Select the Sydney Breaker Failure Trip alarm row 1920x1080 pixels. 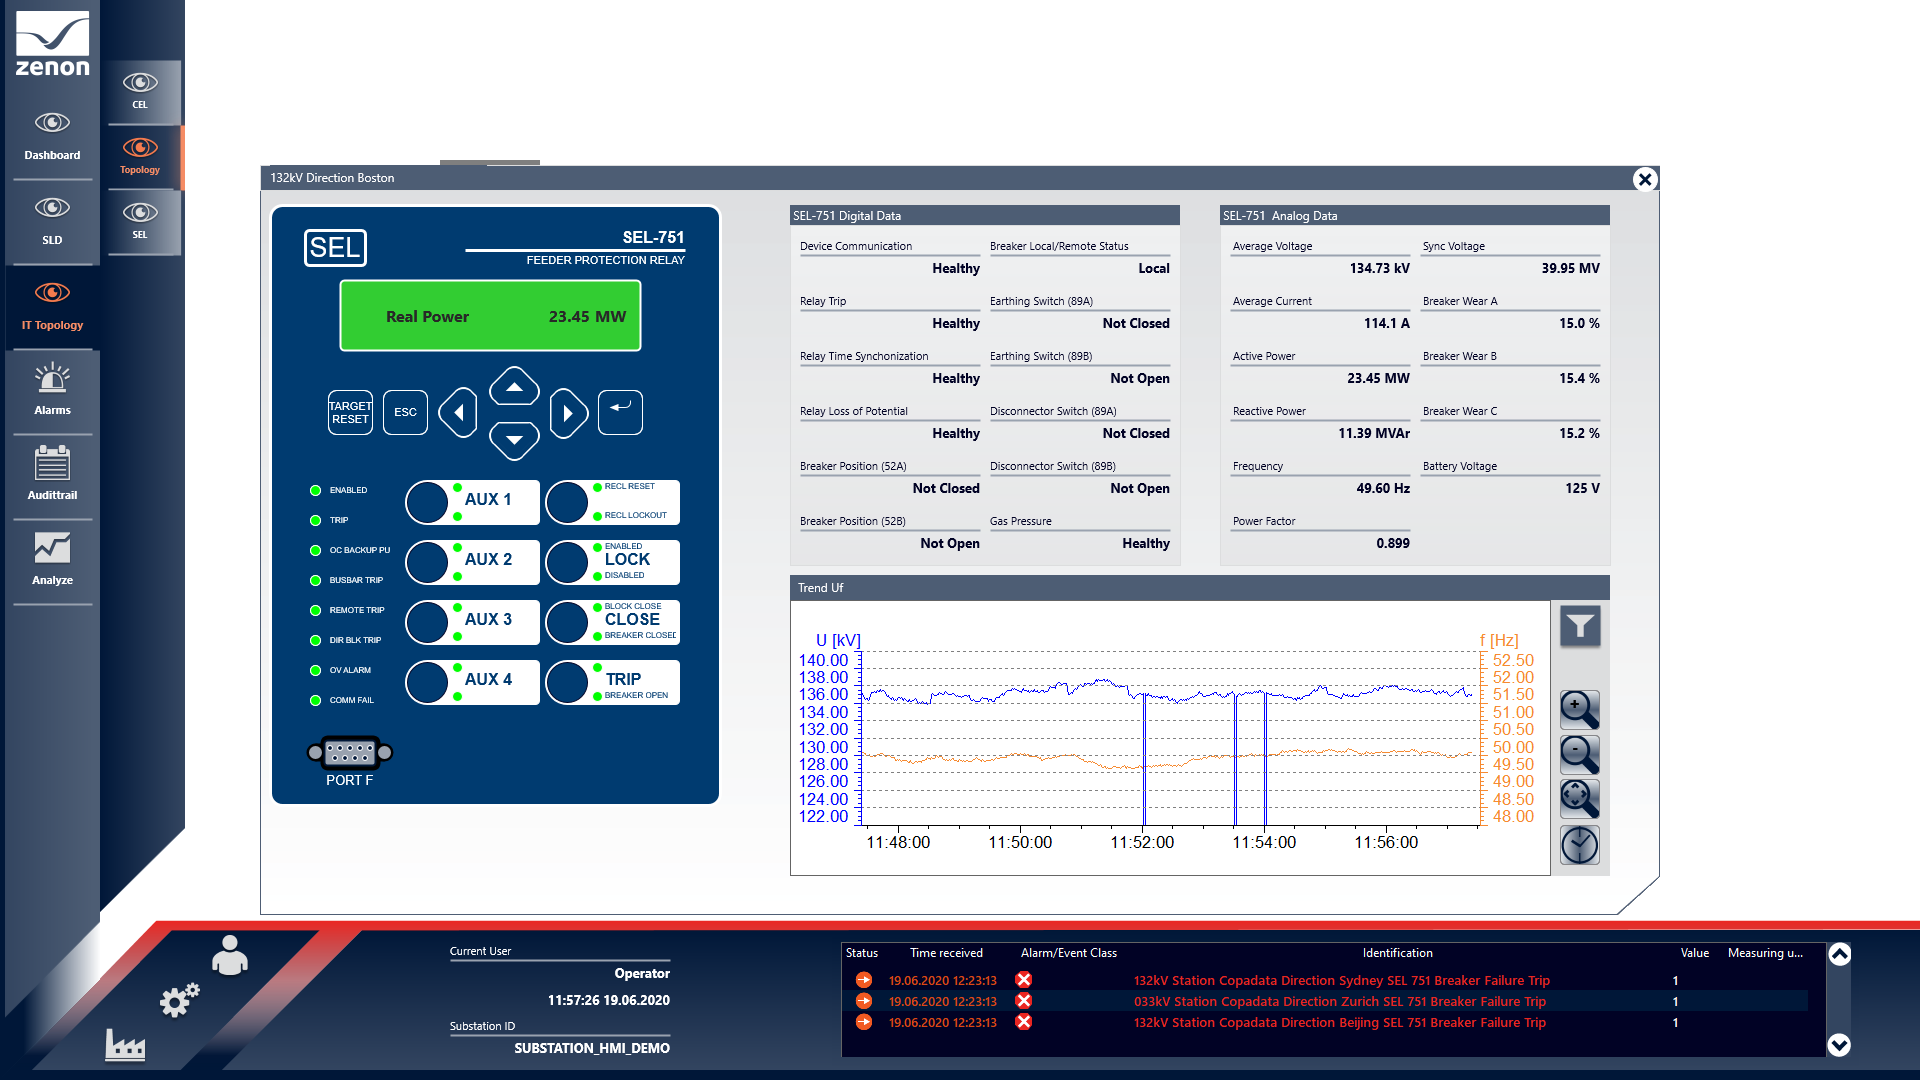tap(1340, 980)
